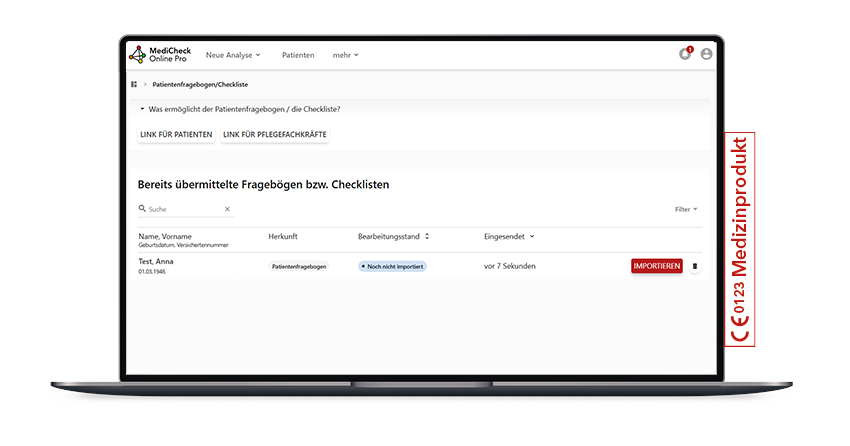Screen dimensions: 850x446
Task: Click into the Suche search field
Action: 183,209
